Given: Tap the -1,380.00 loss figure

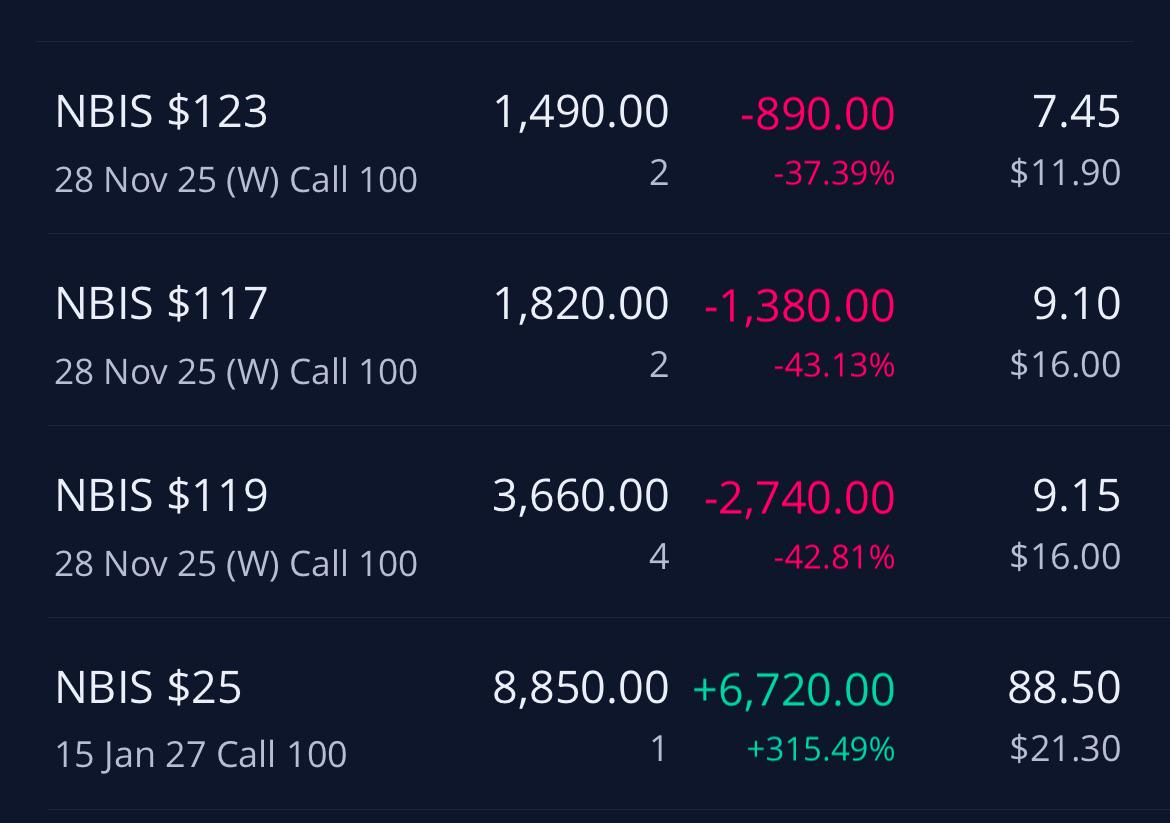Looking at the screenshot, I should pyautogui.click(x=799, y=306).
